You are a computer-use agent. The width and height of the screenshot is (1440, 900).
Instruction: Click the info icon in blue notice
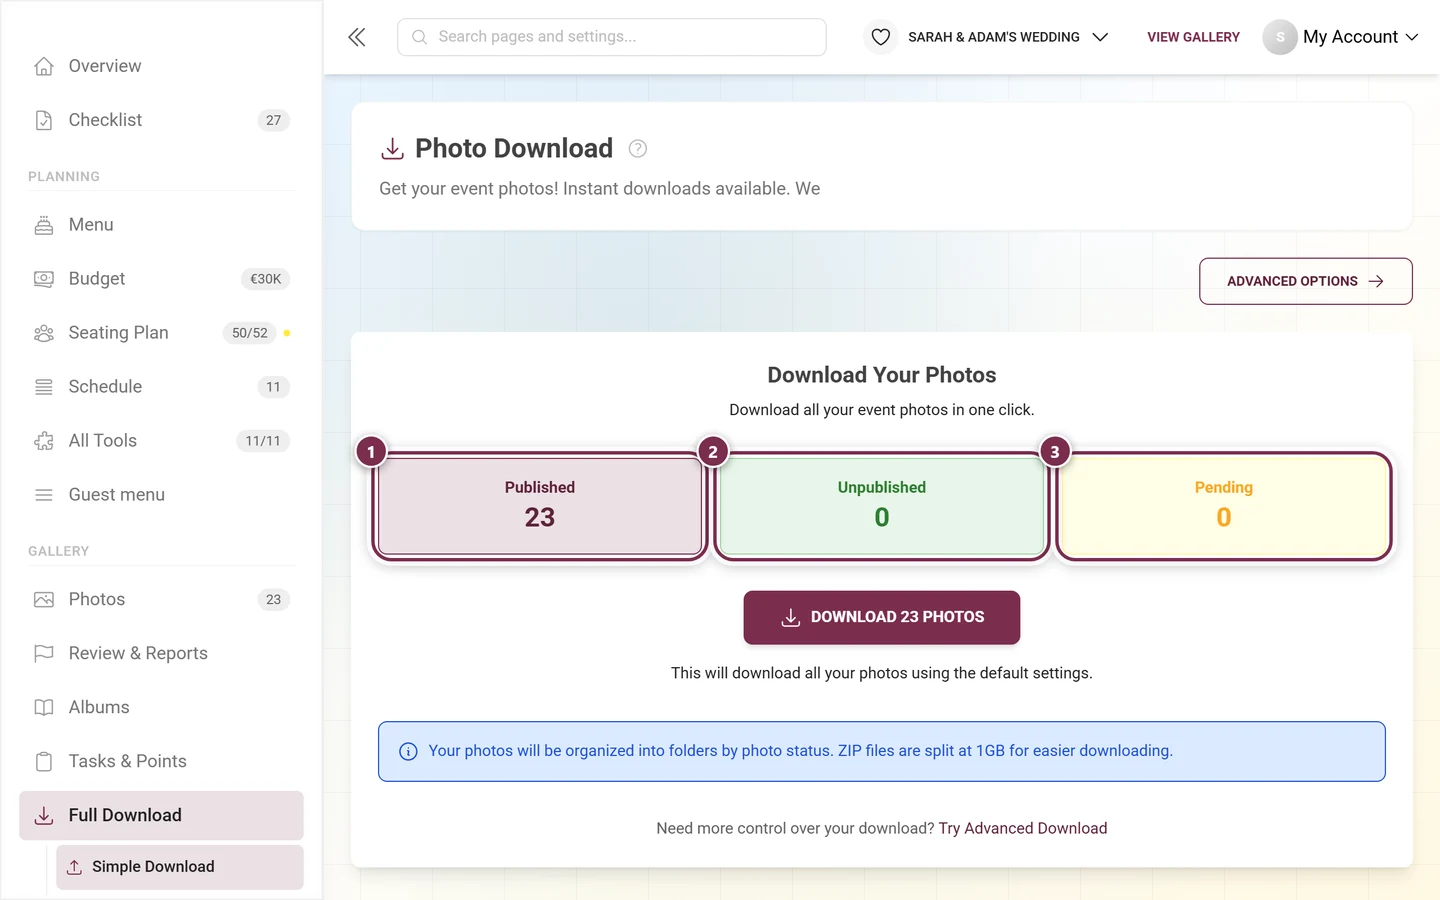[408, 752]
